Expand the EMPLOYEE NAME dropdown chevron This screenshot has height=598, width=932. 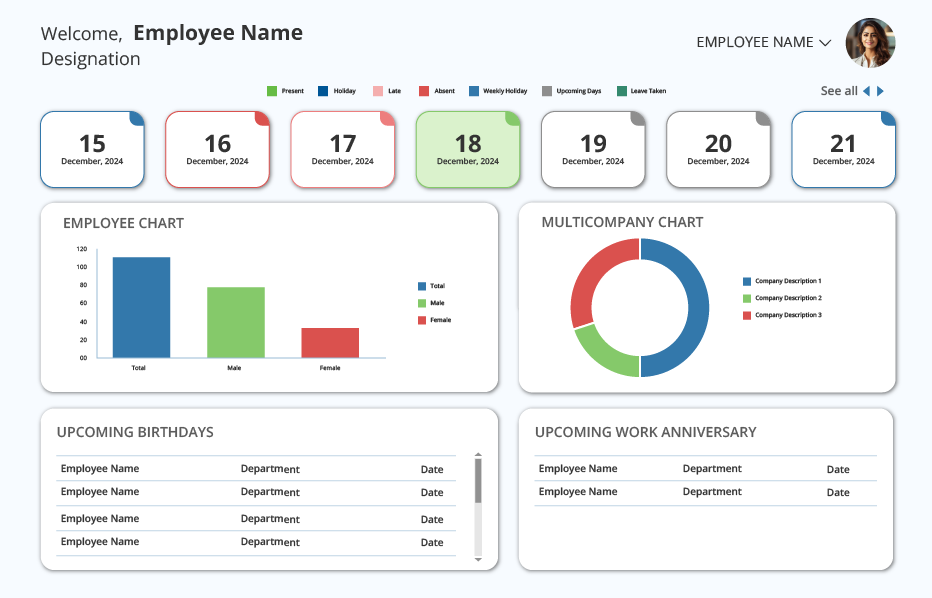pyautogui.click(x=825, y=43)
